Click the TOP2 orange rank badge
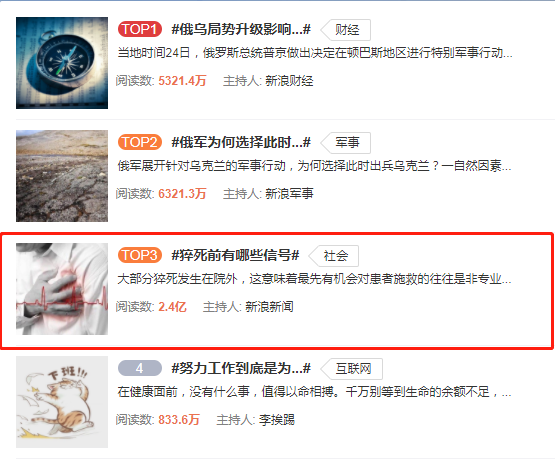The width and height of the screenshot is (555, 459). point(140,142)
